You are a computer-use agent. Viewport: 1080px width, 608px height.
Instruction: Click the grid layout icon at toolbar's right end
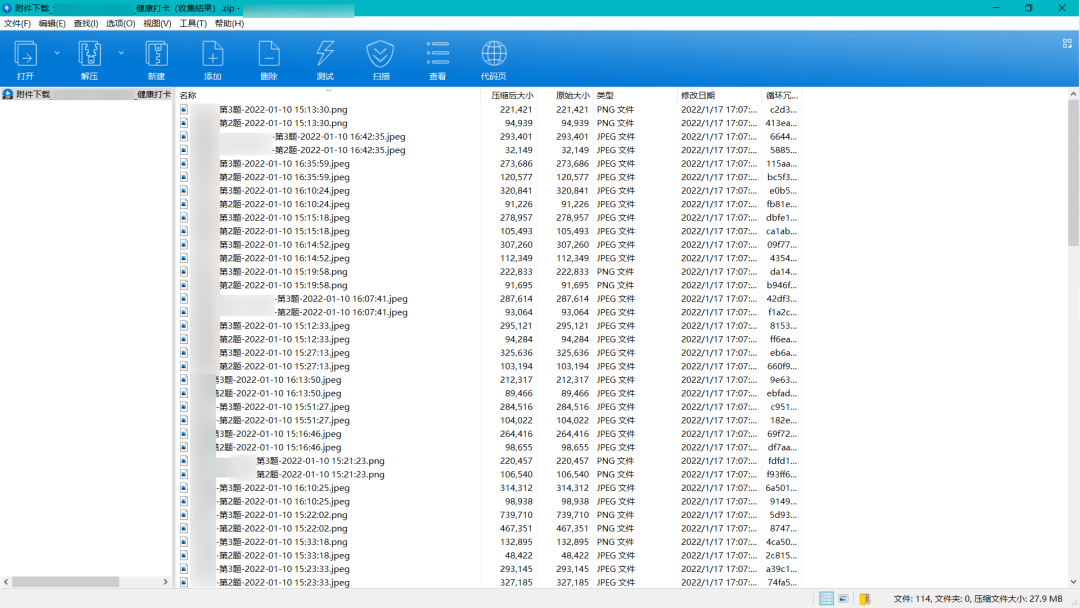coord(1067,43)
